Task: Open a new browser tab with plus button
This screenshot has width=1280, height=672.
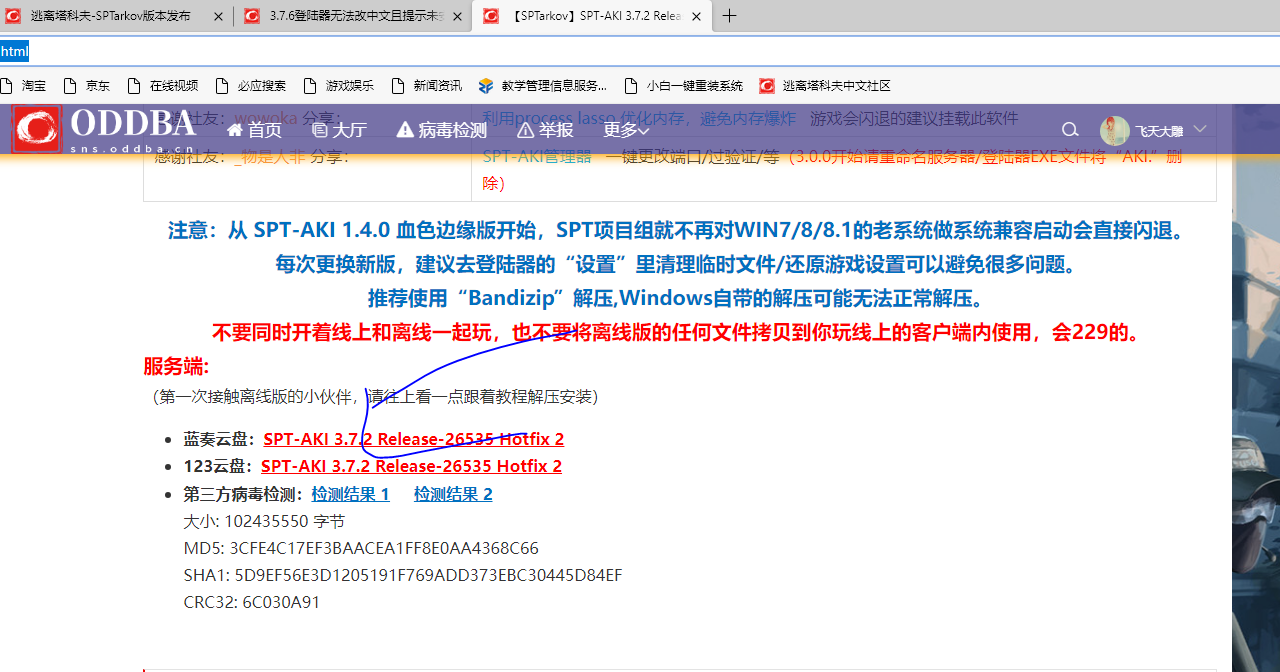Action: (729, 16)
